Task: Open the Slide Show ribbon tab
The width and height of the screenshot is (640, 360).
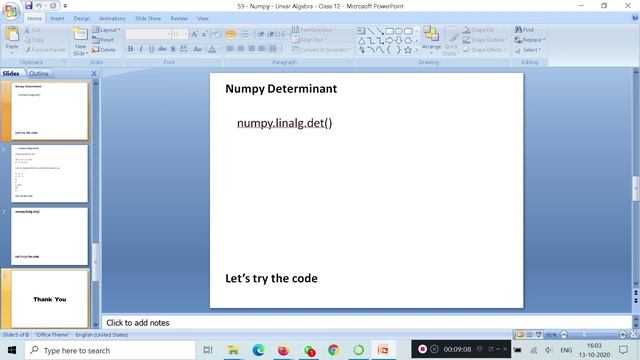Action: pyautogui.click(x=148, y=18)
